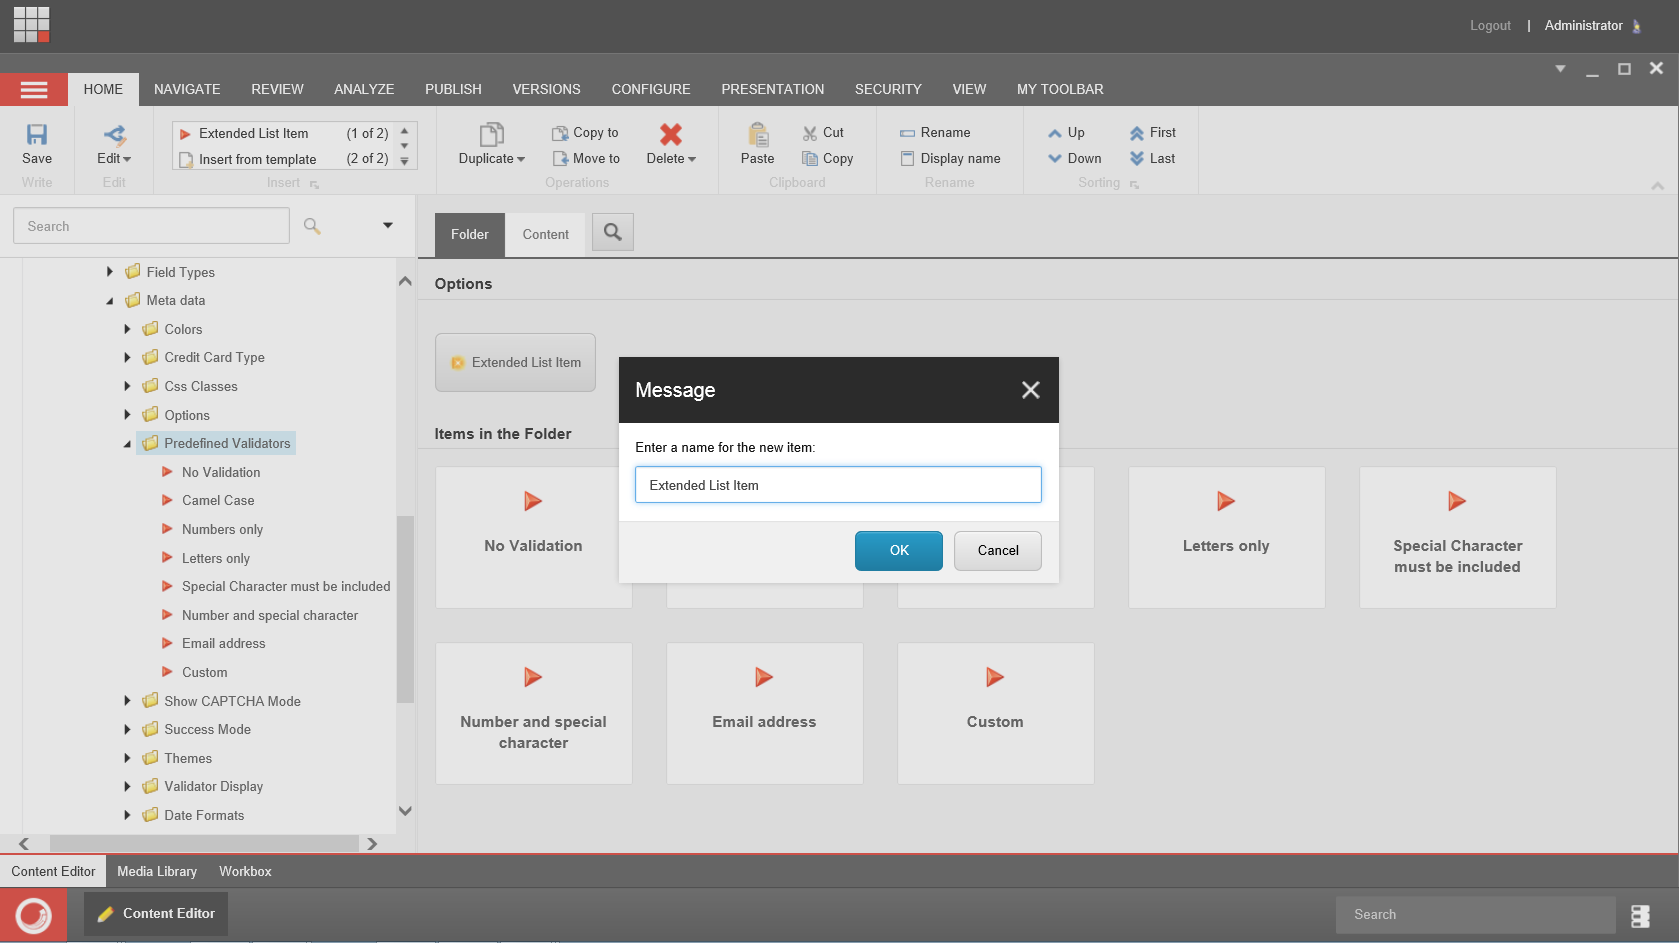This screenshot has width=1679, height=943.
Task: Click the search tab magnifier button
Action: pyautogui.click(x=613, y=232)
